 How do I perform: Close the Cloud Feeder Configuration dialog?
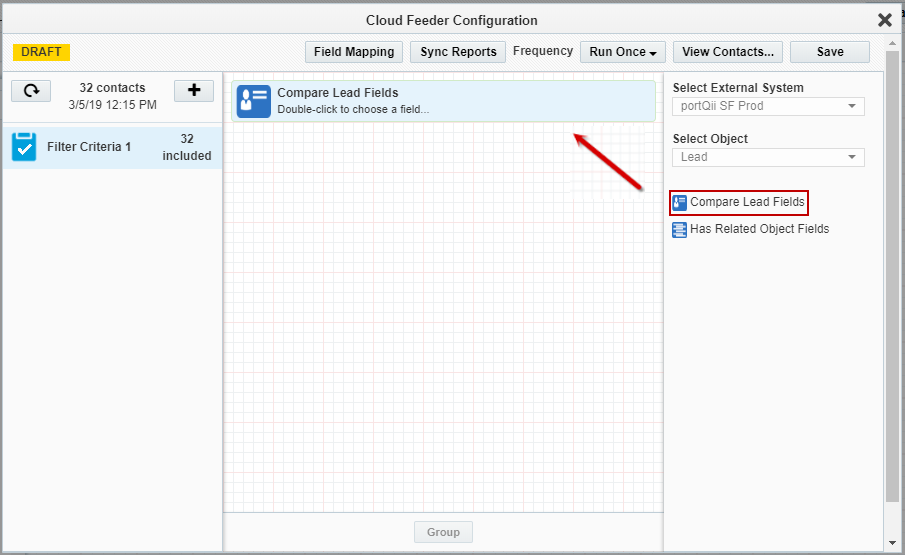pyautogui.click(x=885, y=20)
